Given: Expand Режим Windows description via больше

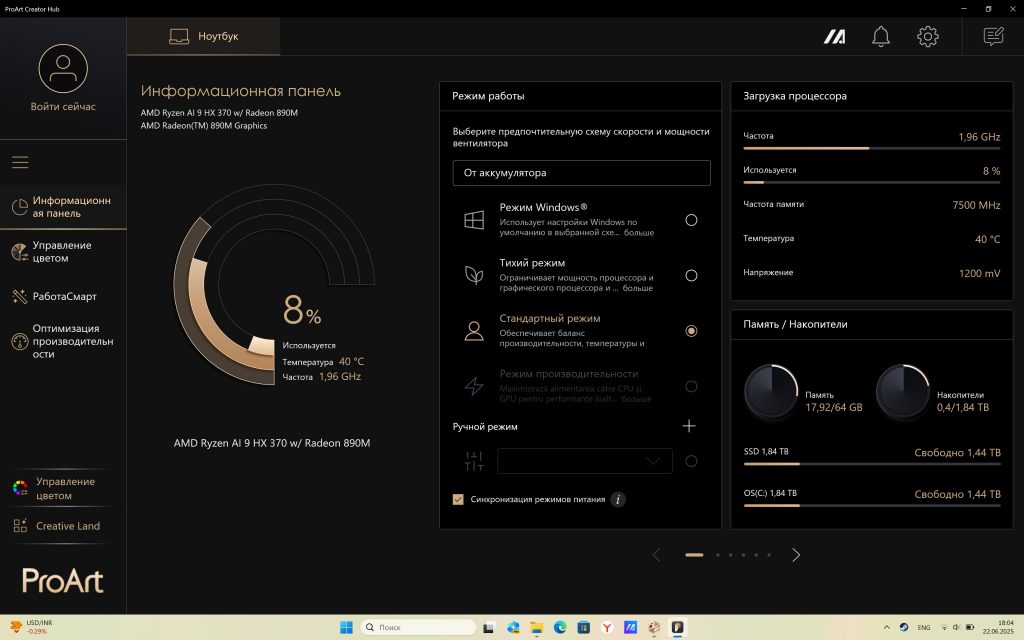Looking at the screenshot, I should pyautogui.click(x=639, y=232).
